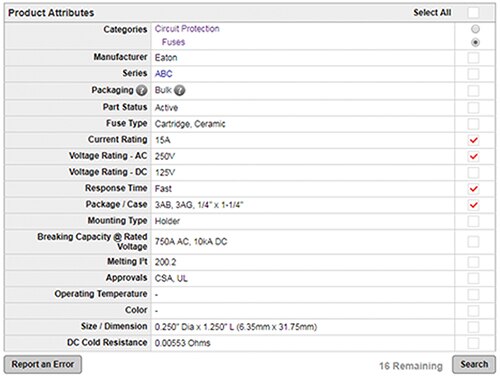Check the Packaging Bulk checkbox
Image resolution: width=500 pixels, height=378 pixels.
pos(473,91)
